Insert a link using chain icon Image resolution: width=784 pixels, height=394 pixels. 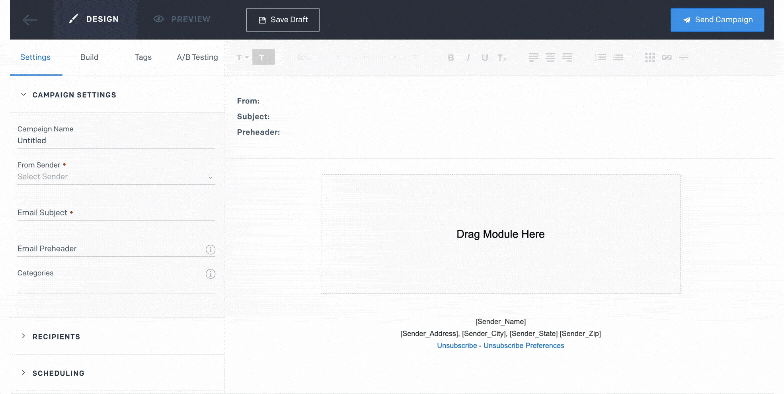666,58
